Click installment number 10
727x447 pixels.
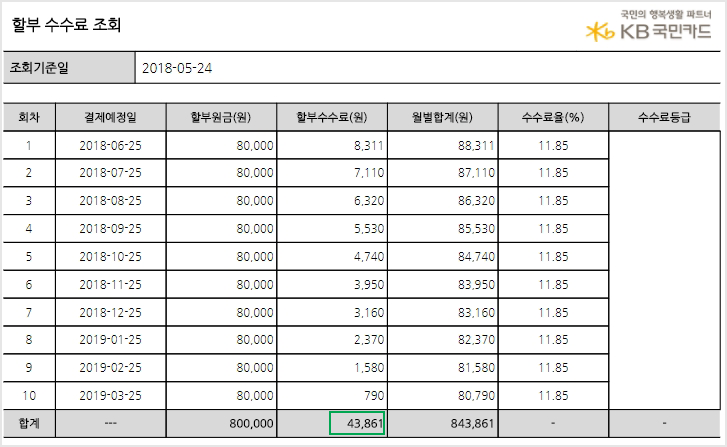point(29,396)
